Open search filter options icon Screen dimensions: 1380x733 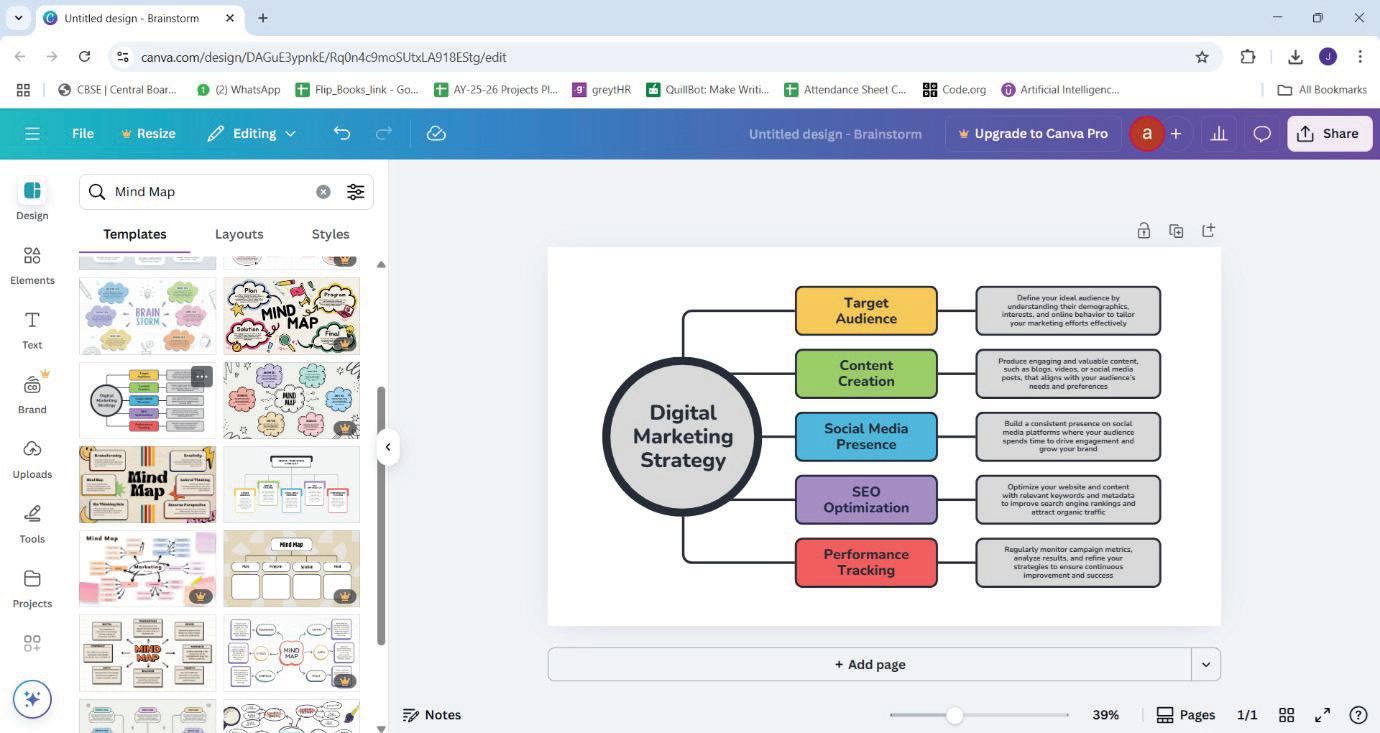click(x=355, y=192)
